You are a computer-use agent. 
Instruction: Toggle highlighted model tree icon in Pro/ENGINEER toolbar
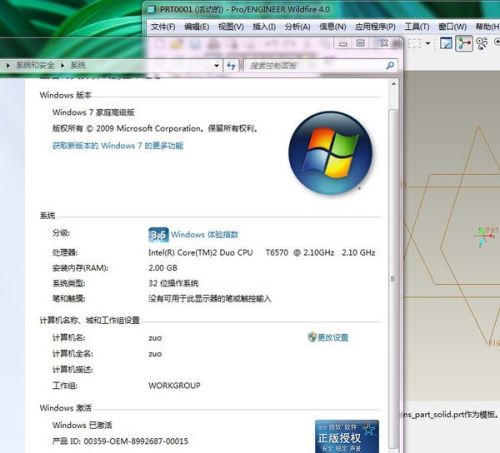point(464,43)
